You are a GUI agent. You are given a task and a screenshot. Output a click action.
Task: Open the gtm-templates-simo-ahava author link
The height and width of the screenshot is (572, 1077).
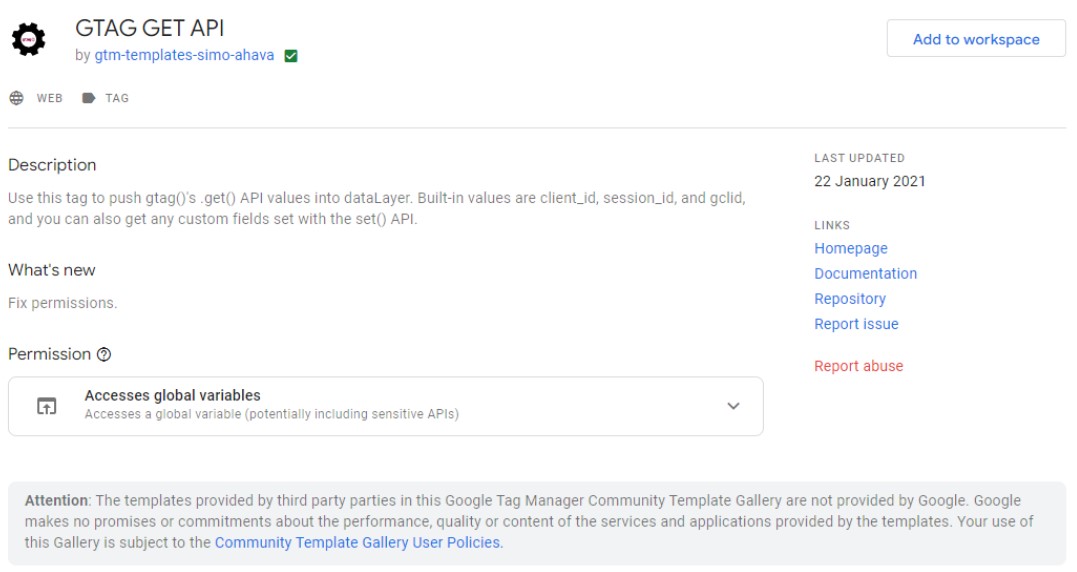coord(184,56)
